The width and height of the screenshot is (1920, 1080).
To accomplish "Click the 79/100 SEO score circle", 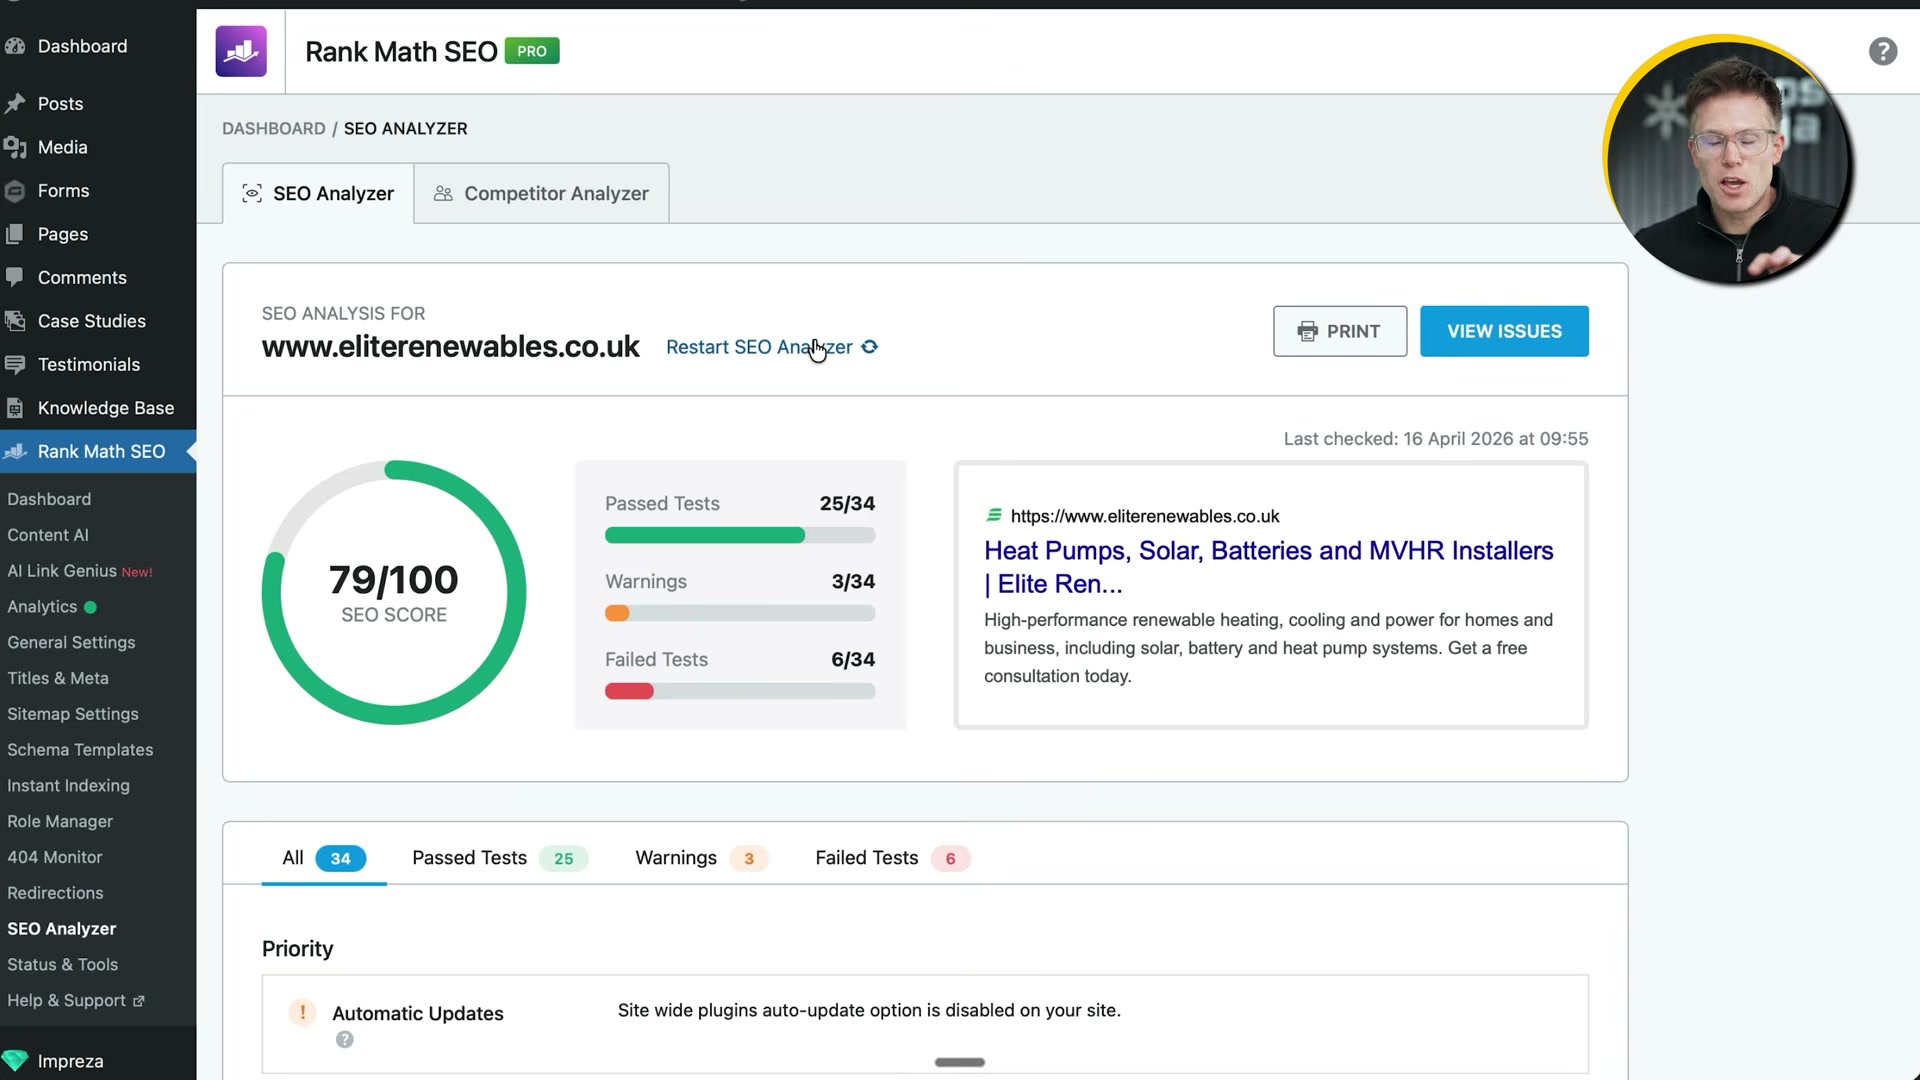I will coord(394,592).
